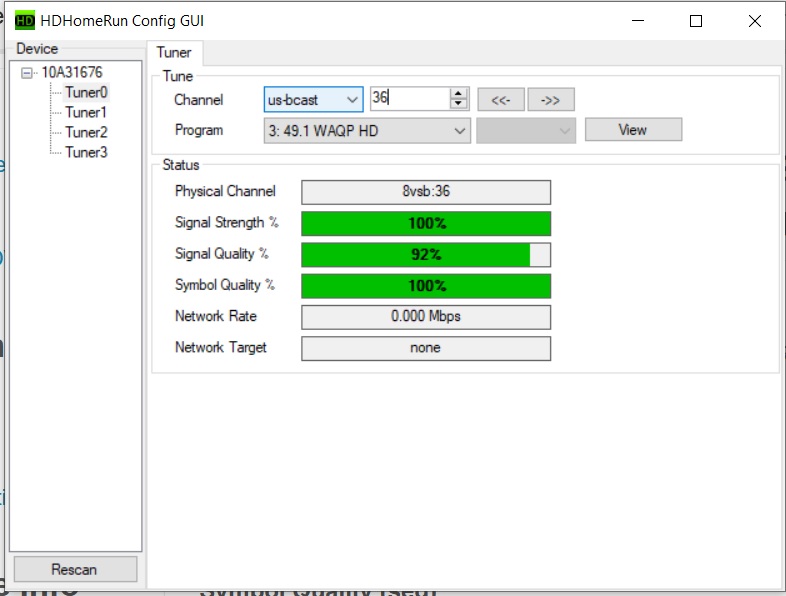786x596 pixels.
Task: Select Tuner0 in the device tree
Action: [86, 93]
